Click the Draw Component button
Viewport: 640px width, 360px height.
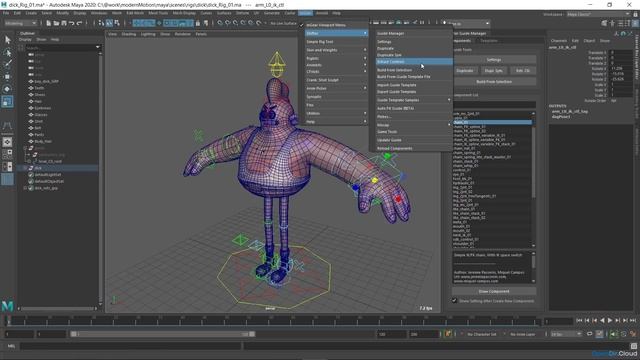click(x=493, y=291)
